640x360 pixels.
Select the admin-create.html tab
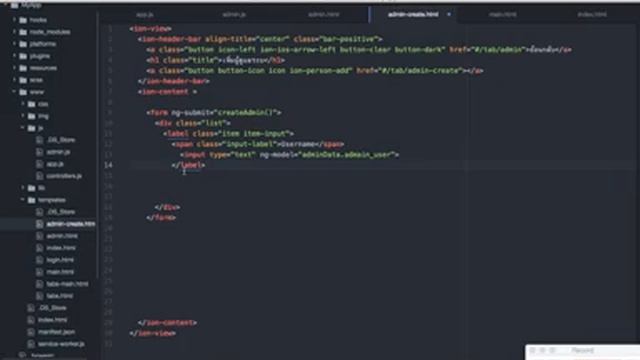tap(413, 15)
